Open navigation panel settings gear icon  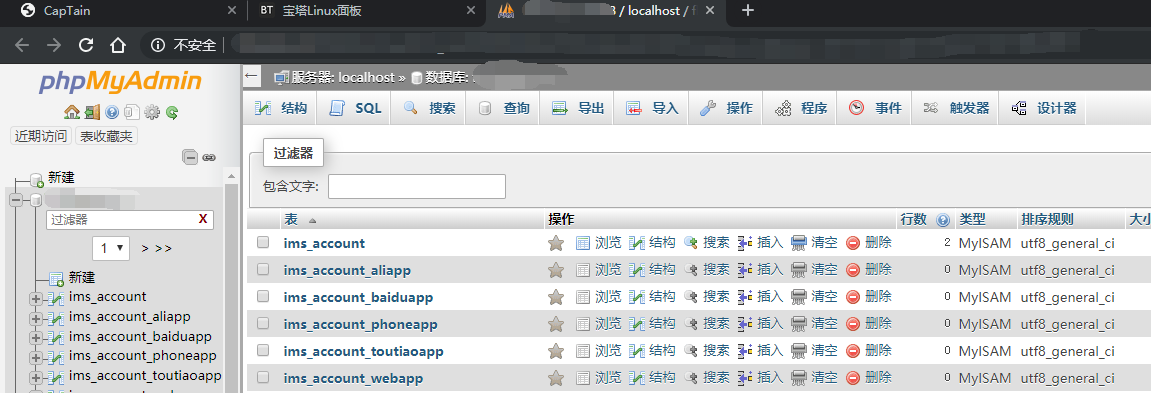point(152,112)
